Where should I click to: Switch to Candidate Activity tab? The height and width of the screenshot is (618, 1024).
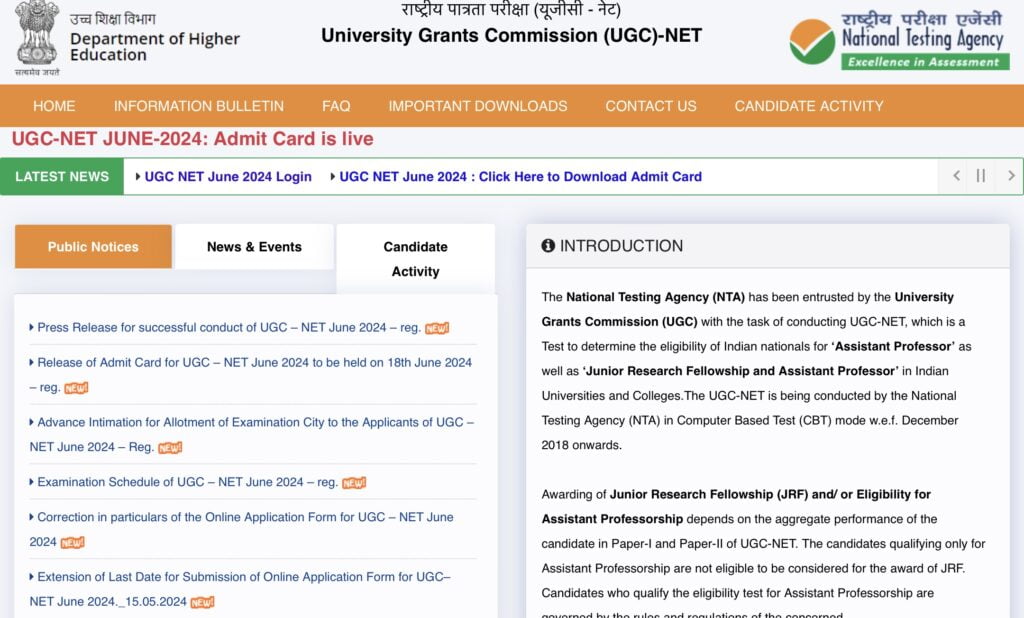[415, 259]
